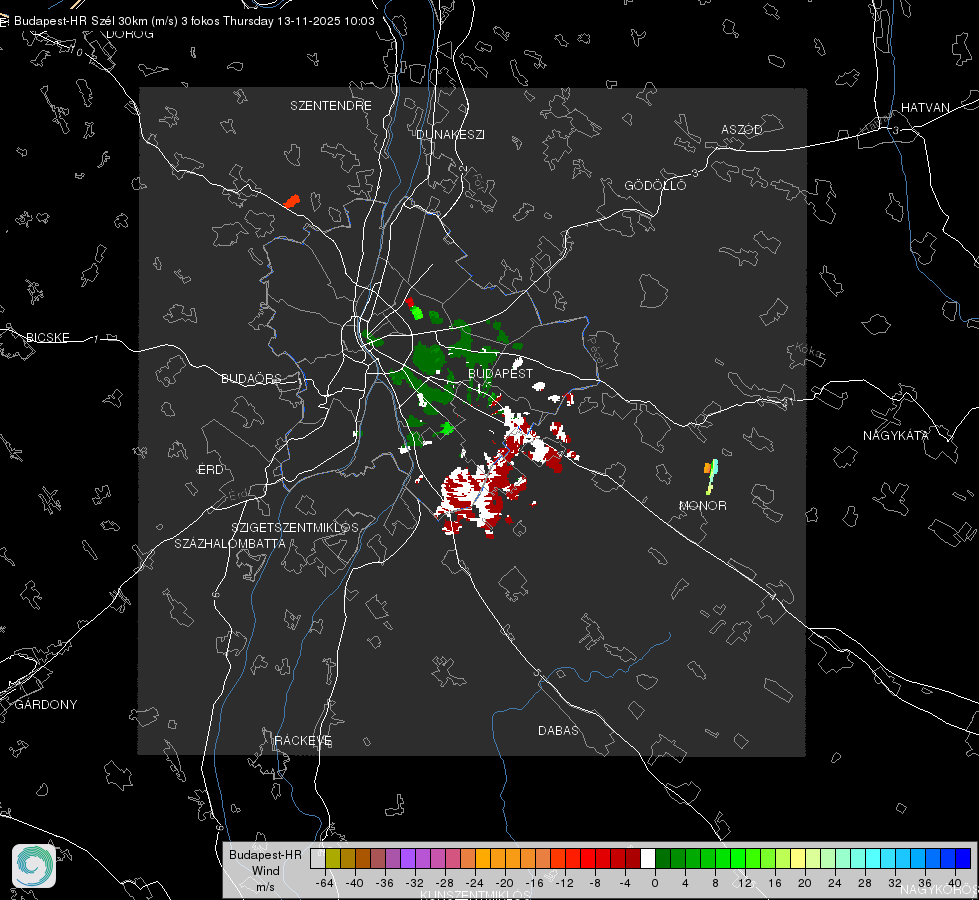Select the dark blue 40 m/s legend swatch
Image resolution: width=979 pixels, height=900 pixels.
point(963,858)
